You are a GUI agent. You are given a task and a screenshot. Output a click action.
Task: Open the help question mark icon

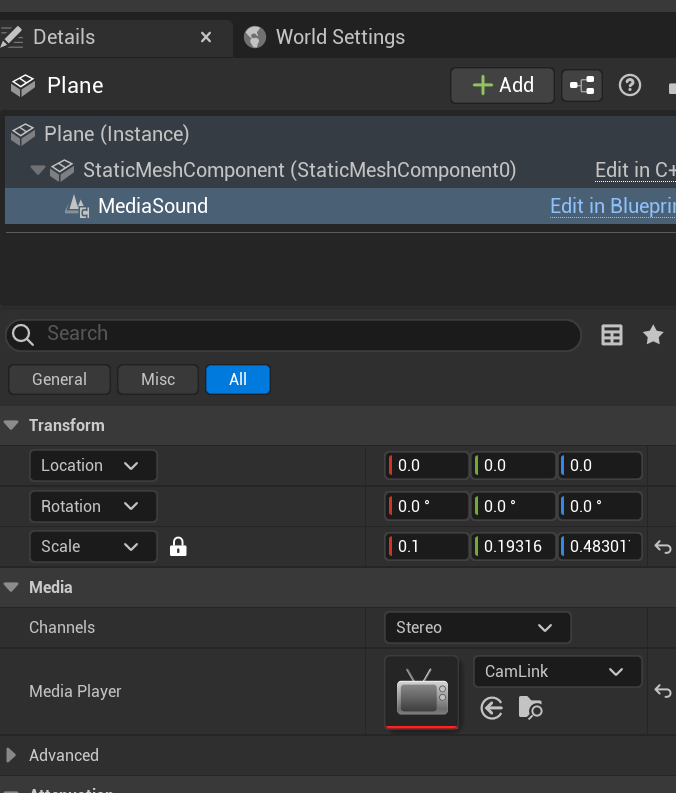click(630, 85)
